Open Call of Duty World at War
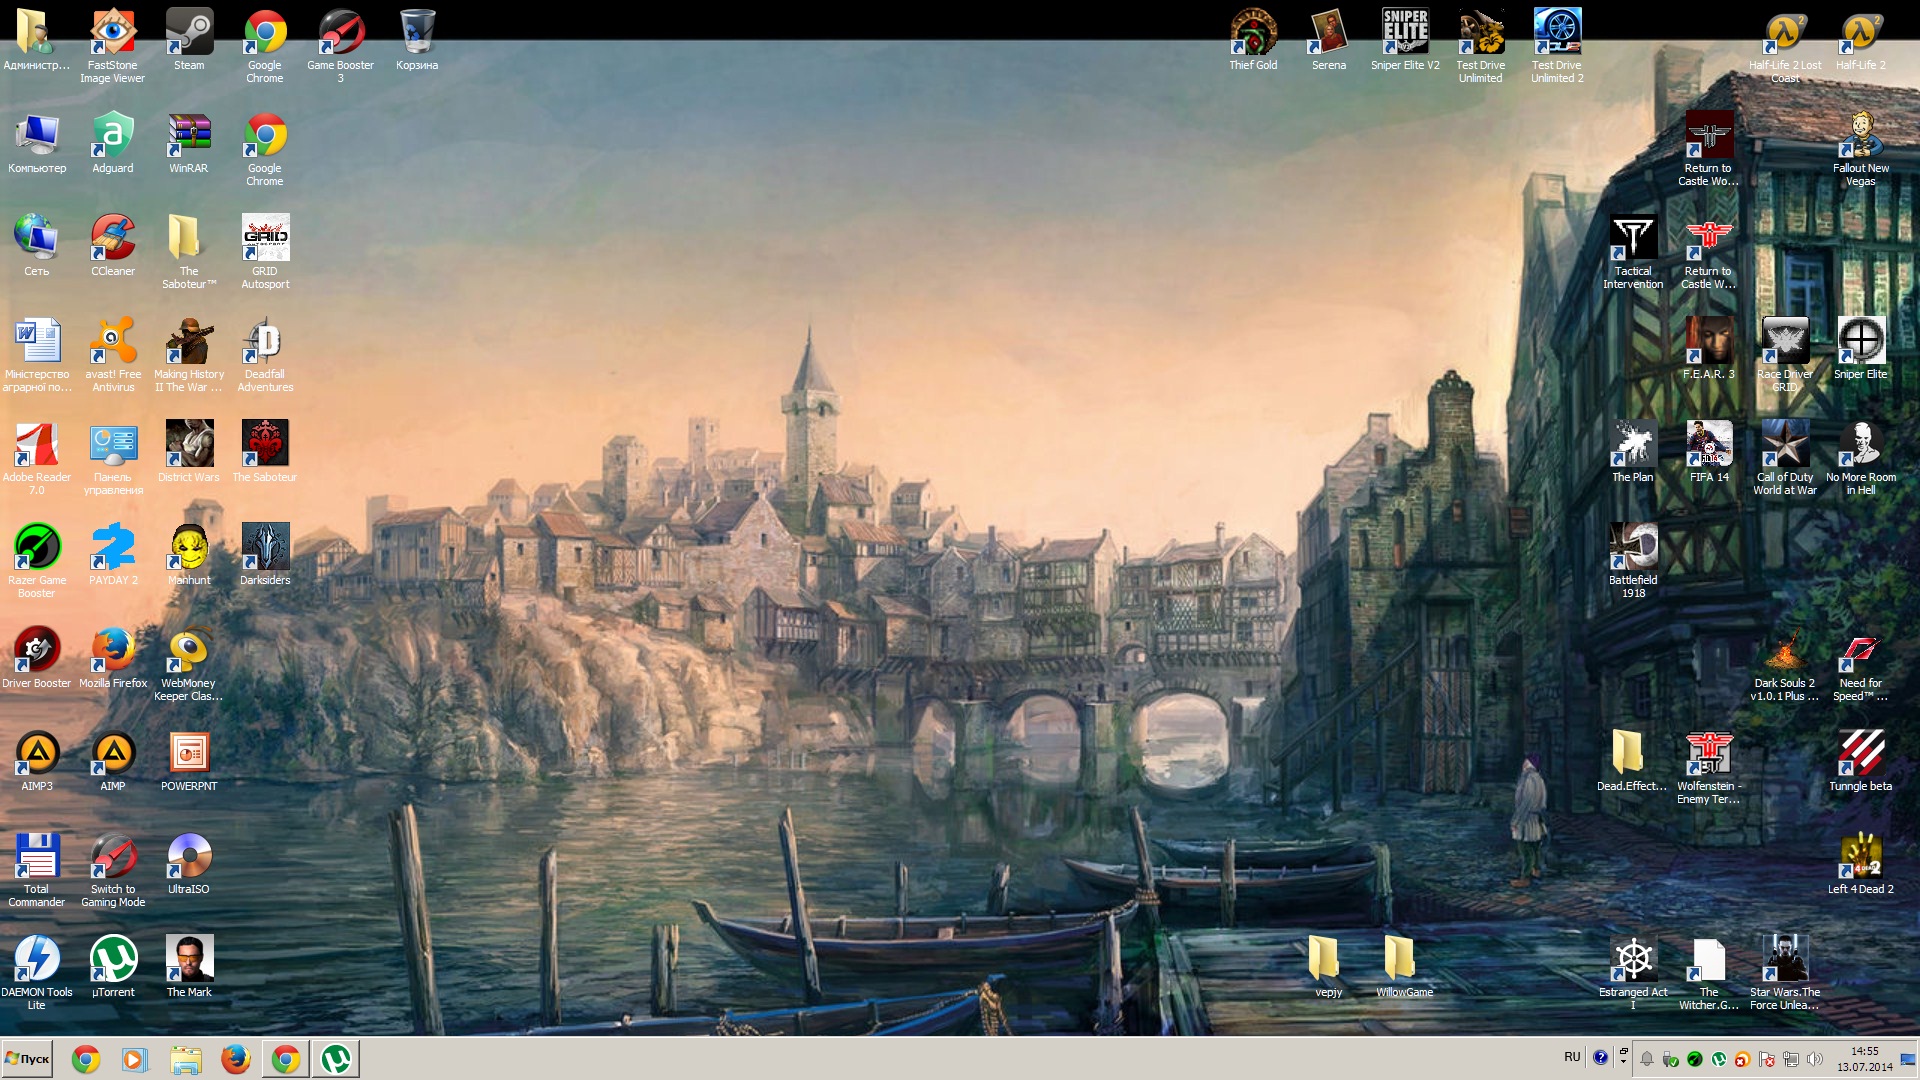Image resolution: width=1920 pixels, height=1080 pixels. [1785, 457]
